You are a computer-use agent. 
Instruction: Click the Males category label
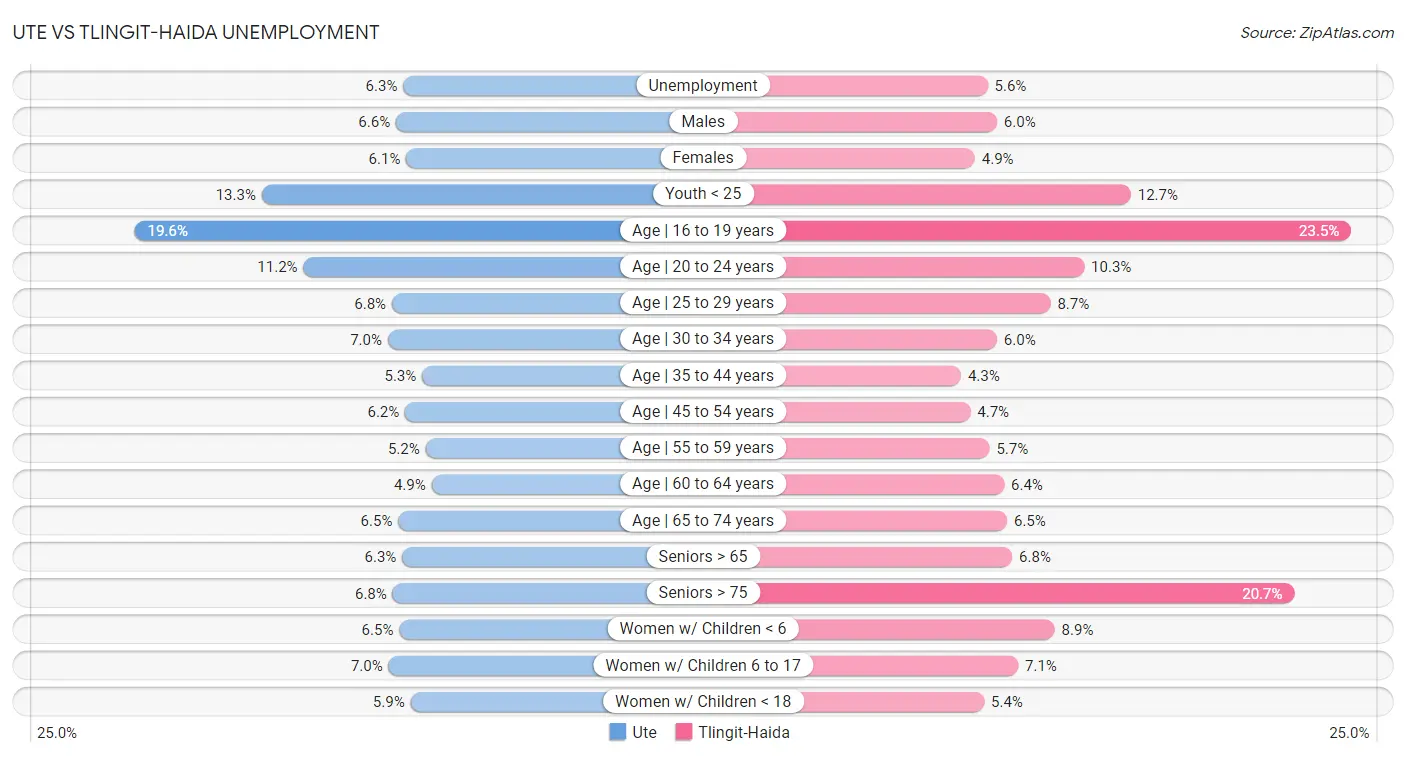(x=703, y=122)
